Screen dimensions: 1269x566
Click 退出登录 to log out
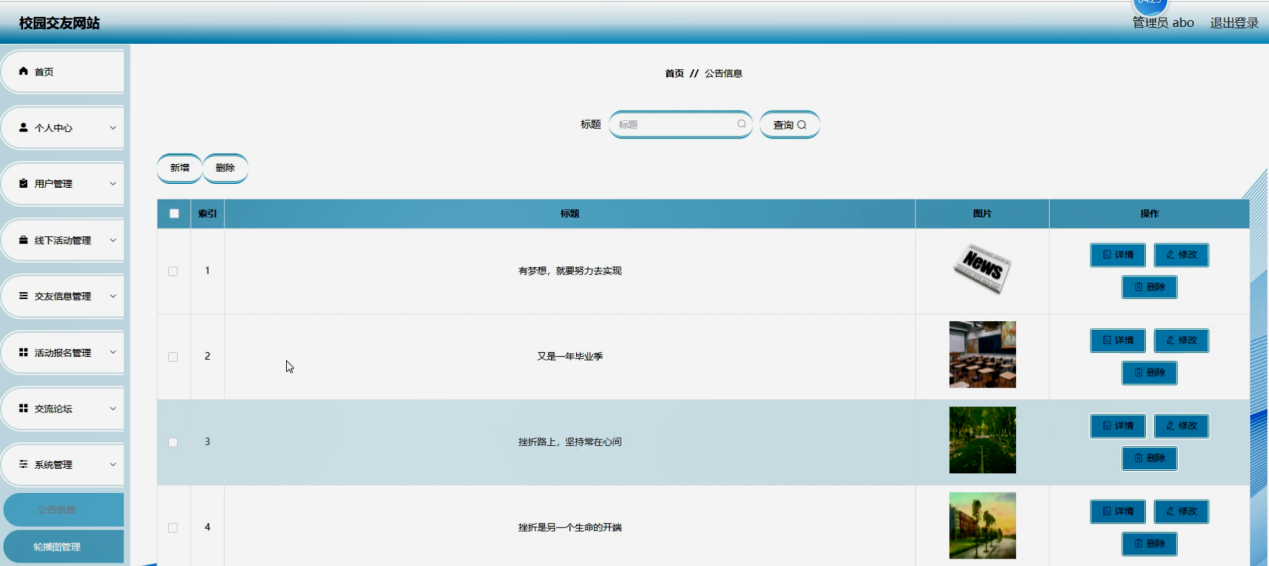[1234, 23]
